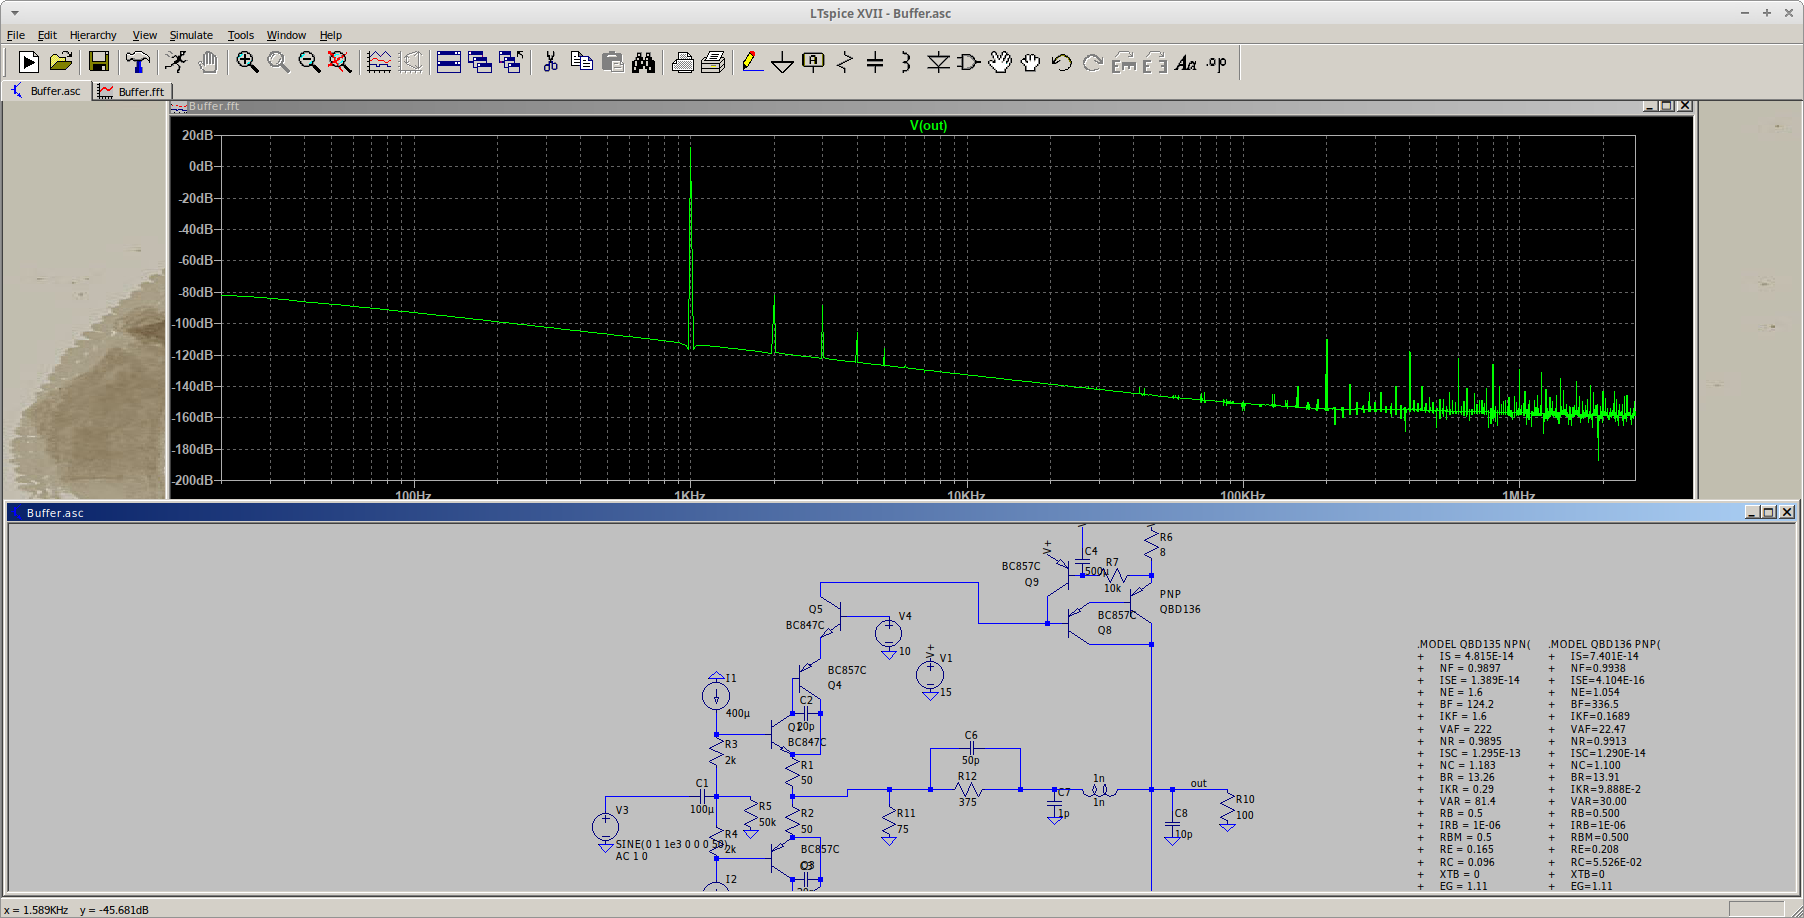Open the Window menu
The height and width of the screenshot is (918, 1804).
tap(286, 35)
